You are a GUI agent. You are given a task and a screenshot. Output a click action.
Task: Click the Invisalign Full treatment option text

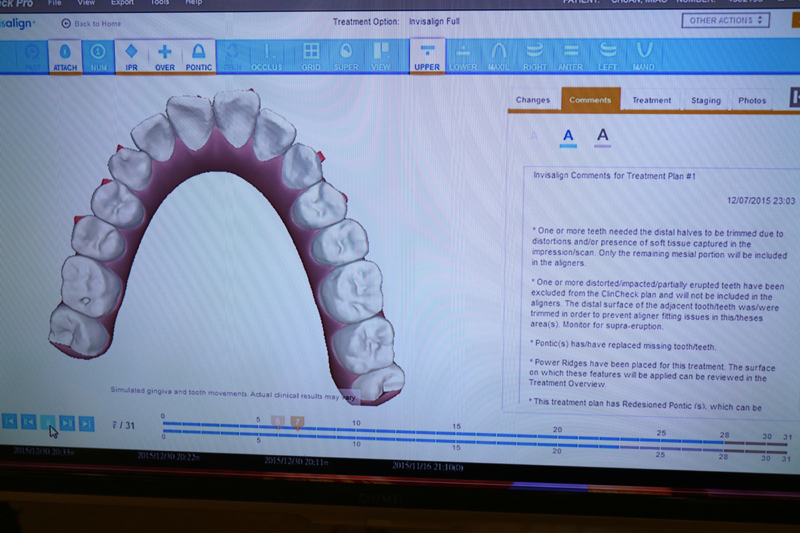[434, 21]
